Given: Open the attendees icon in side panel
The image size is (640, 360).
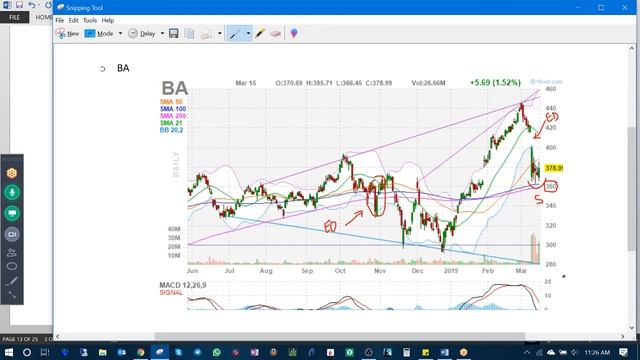Looking at the screenshot, I should point(12,253).
